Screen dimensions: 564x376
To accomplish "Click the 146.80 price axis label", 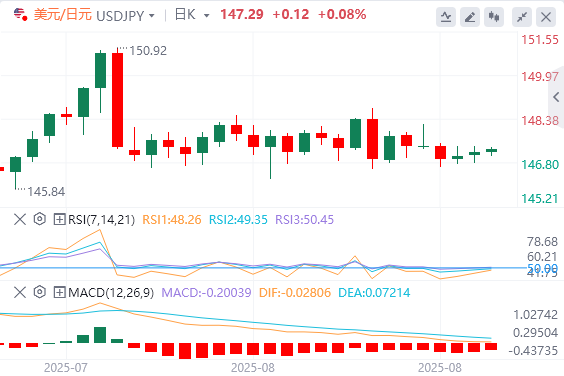I will click(x=540, y=165).
